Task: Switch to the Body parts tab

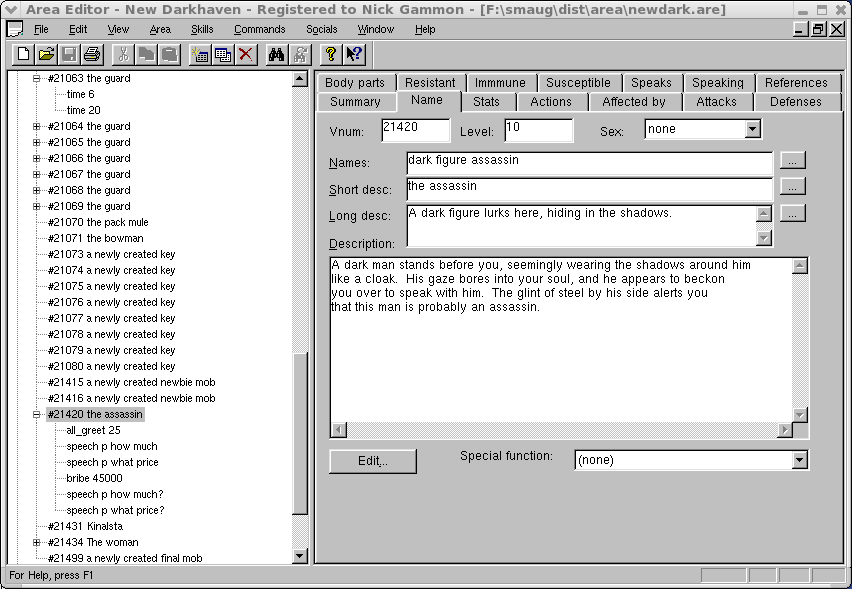Action: 355,83
